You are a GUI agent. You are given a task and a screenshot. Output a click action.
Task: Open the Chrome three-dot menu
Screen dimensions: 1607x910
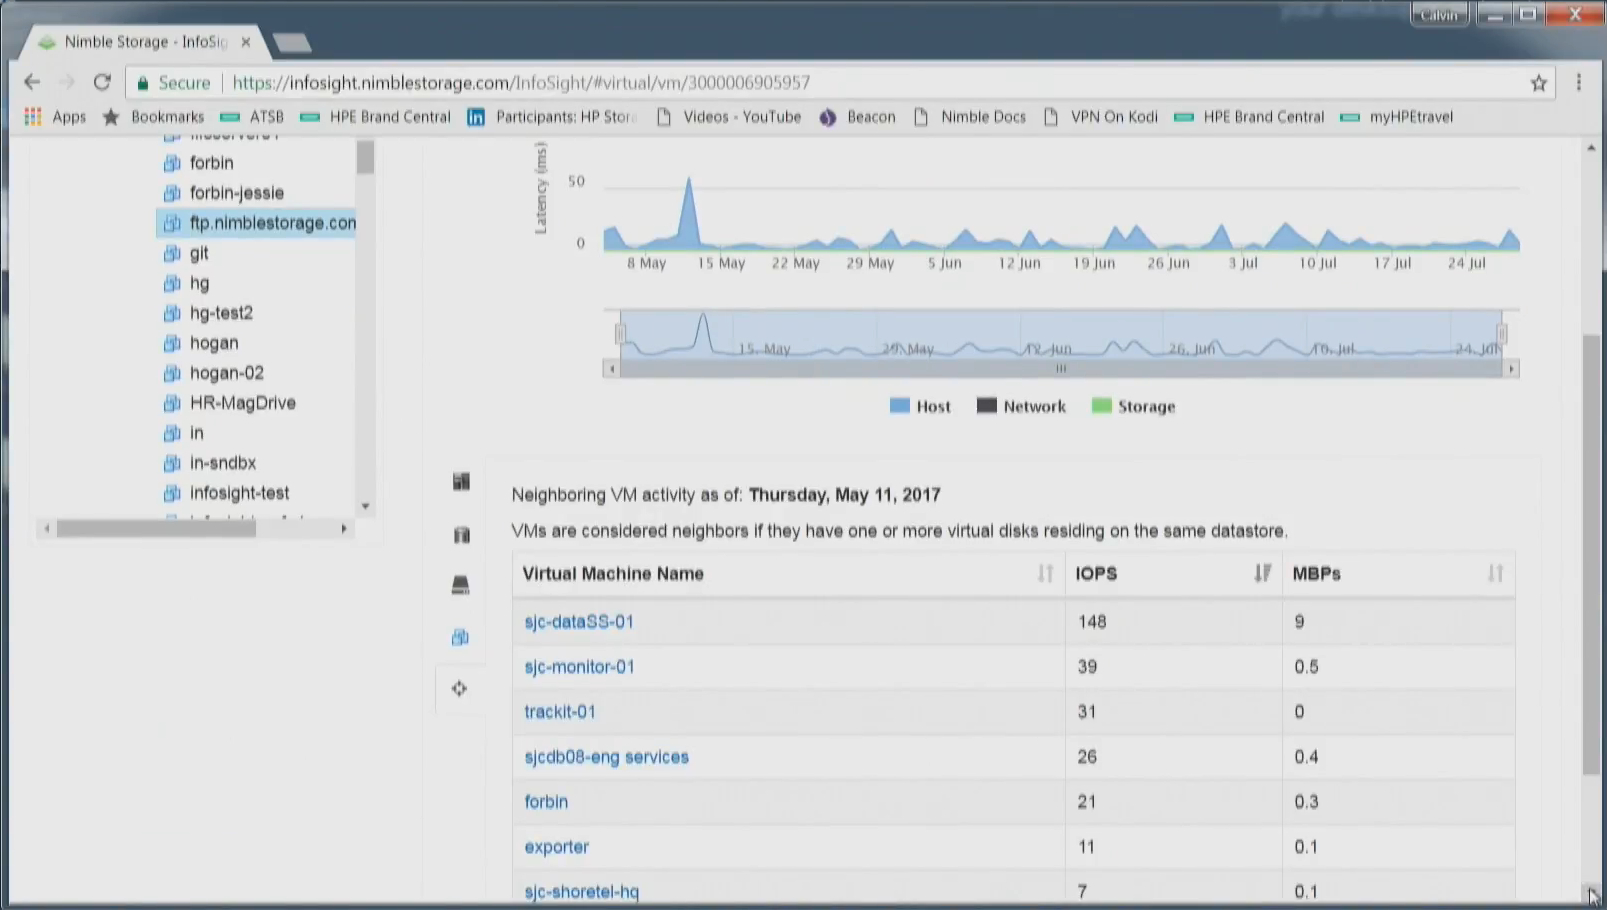pyautogui.click(x=1579, y=83)
